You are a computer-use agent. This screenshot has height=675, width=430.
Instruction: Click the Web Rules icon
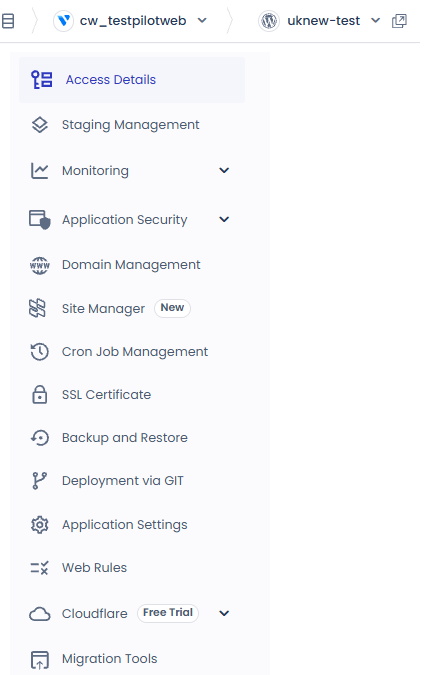tap(40, 568)
